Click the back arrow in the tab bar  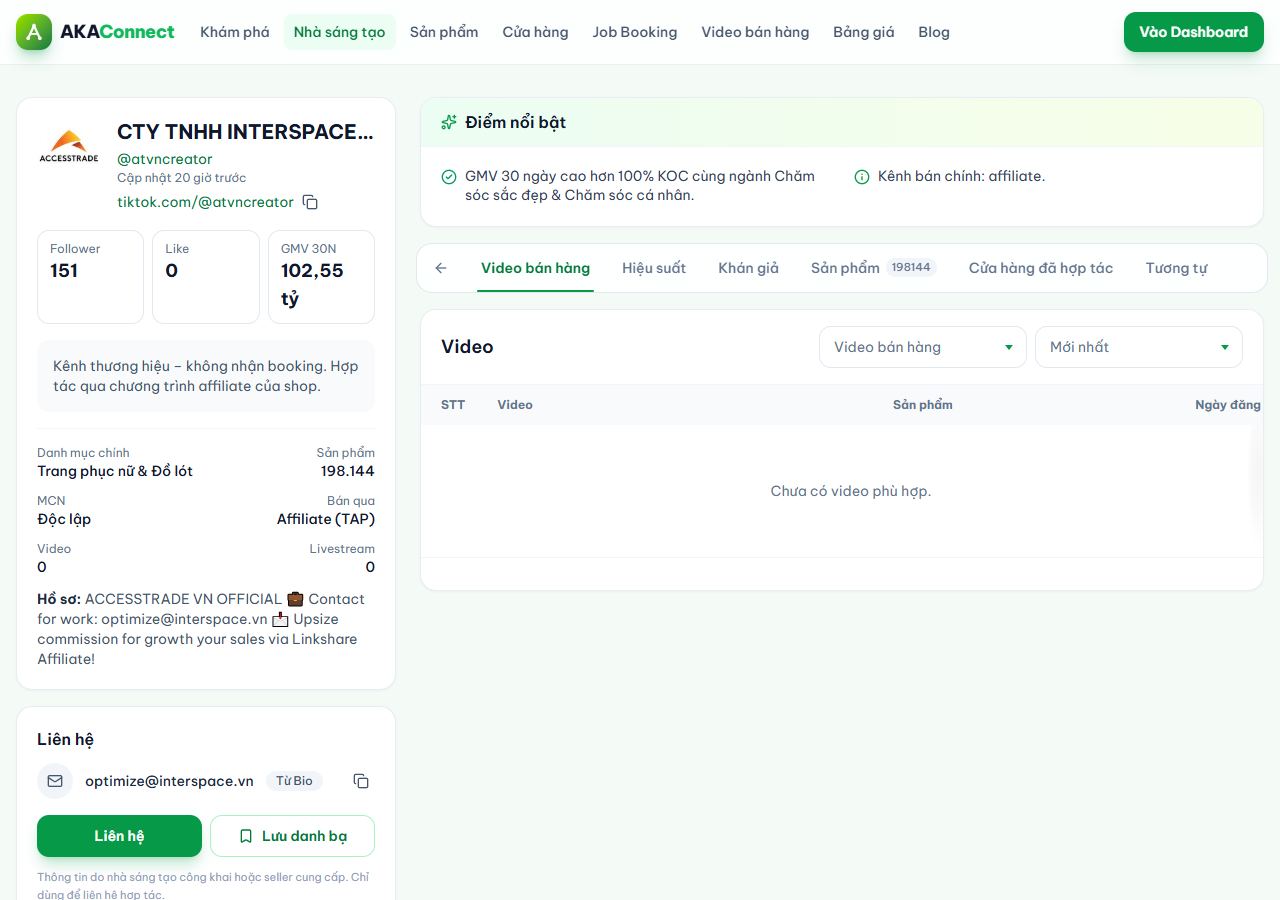(x=441, y=268)
